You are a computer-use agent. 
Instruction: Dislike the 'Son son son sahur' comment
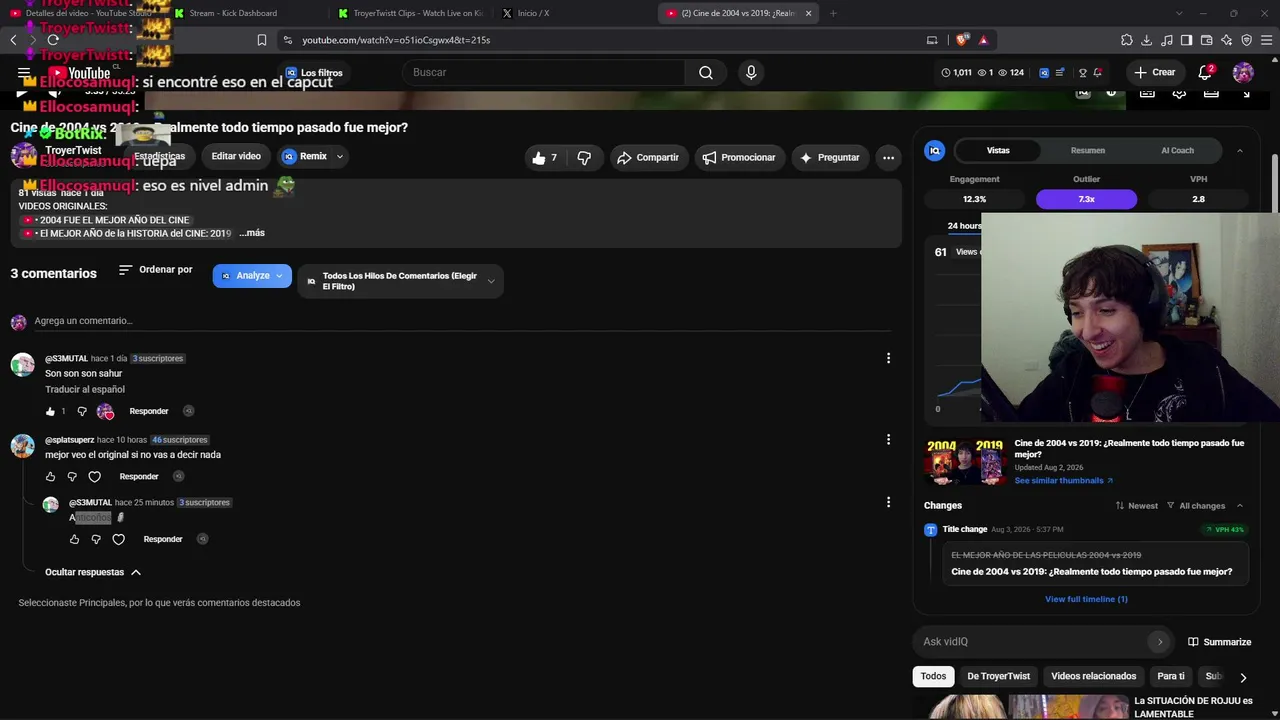[82, 411]
